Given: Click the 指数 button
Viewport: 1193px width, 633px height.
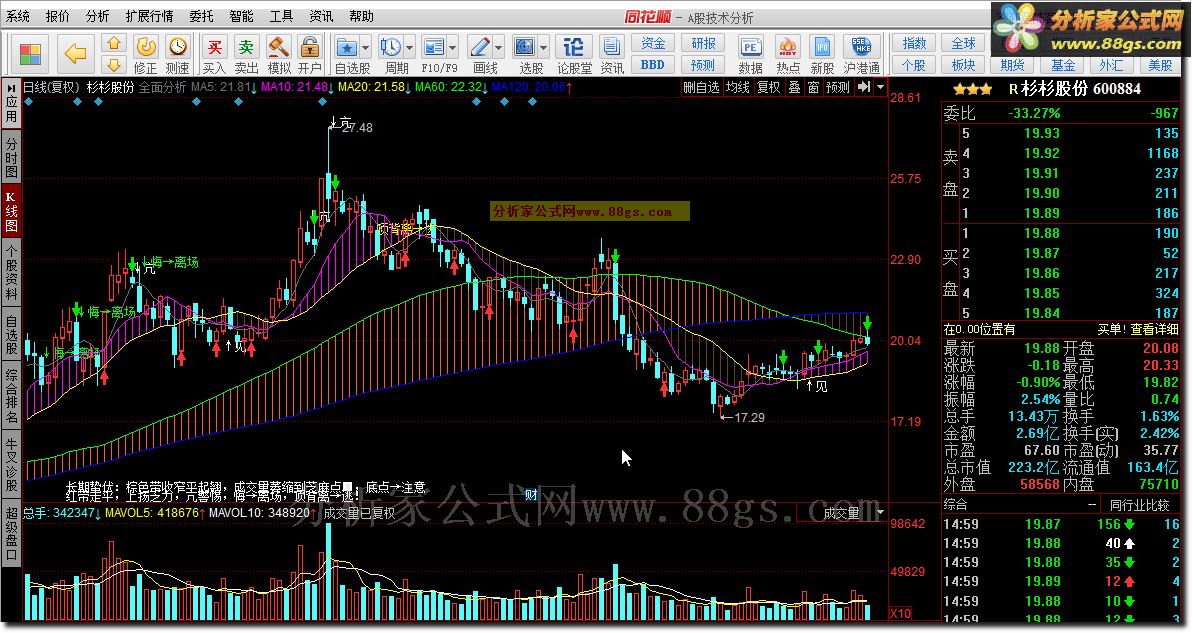Looking at the screenshot, I should pos(914,43).
